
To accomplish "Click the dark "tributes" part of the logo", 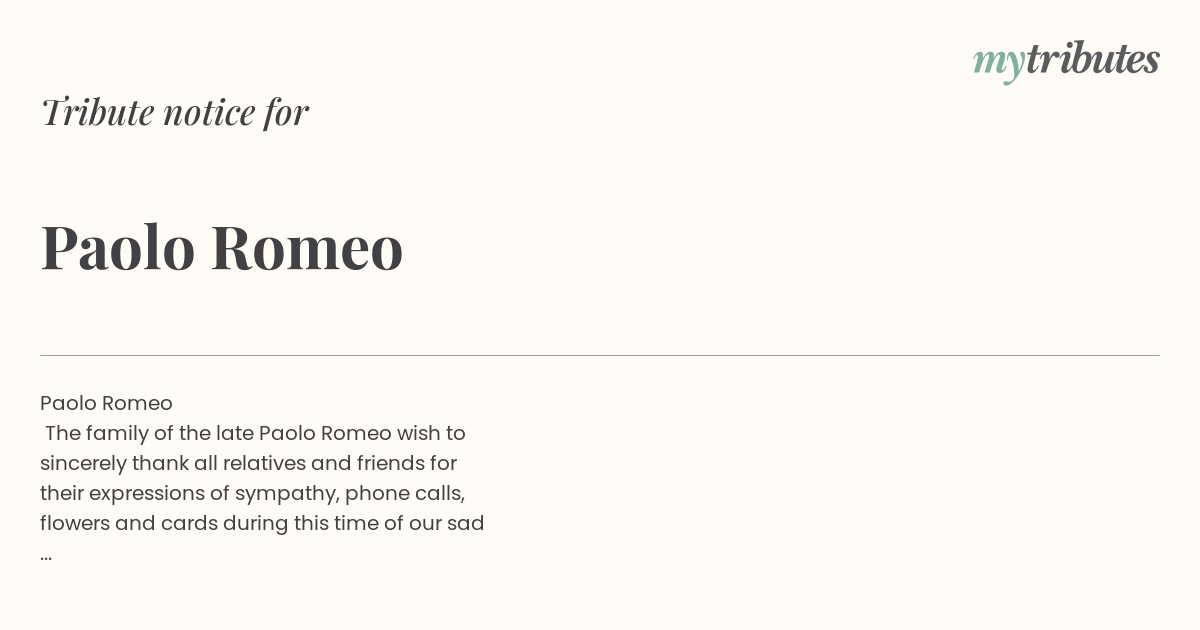I will [1092, 59].
